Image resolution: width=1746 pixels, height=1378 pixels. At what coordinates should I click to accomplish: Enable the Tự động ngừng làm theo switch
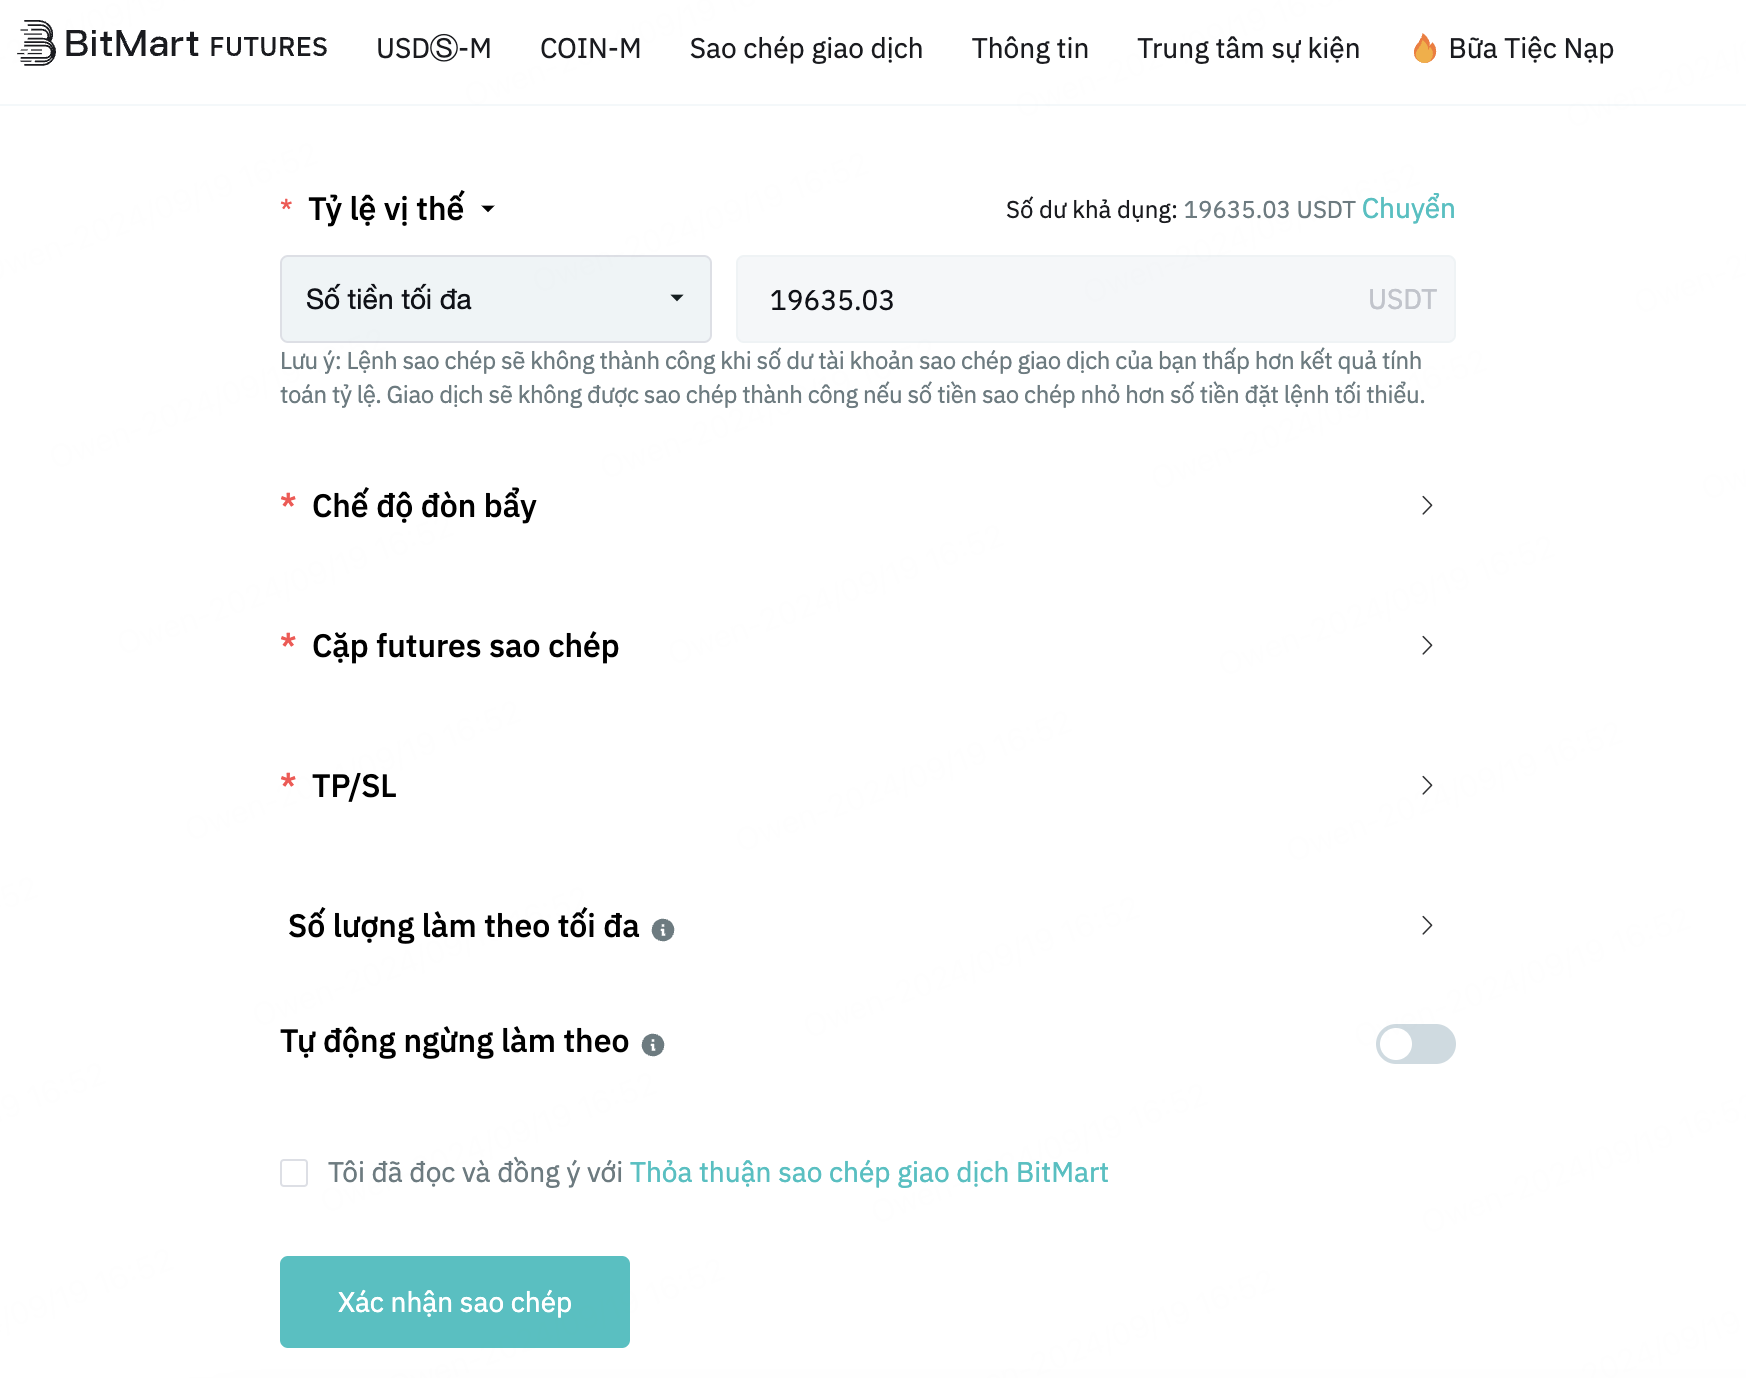point(1415,1044)
